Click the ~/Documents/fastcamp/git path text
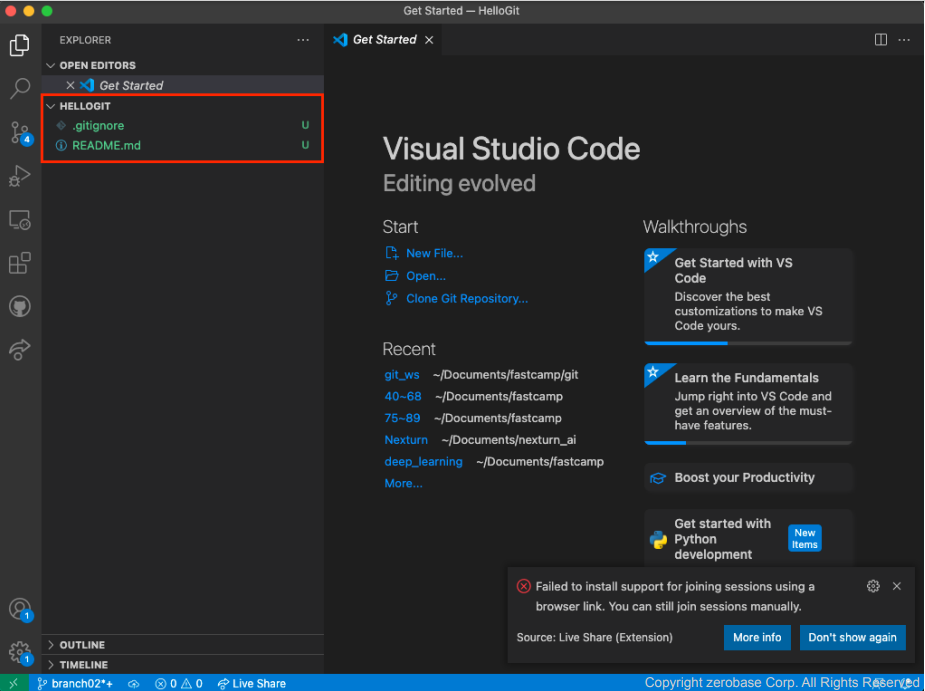This screenshot has width=925, height=691. tap(506, 375)
